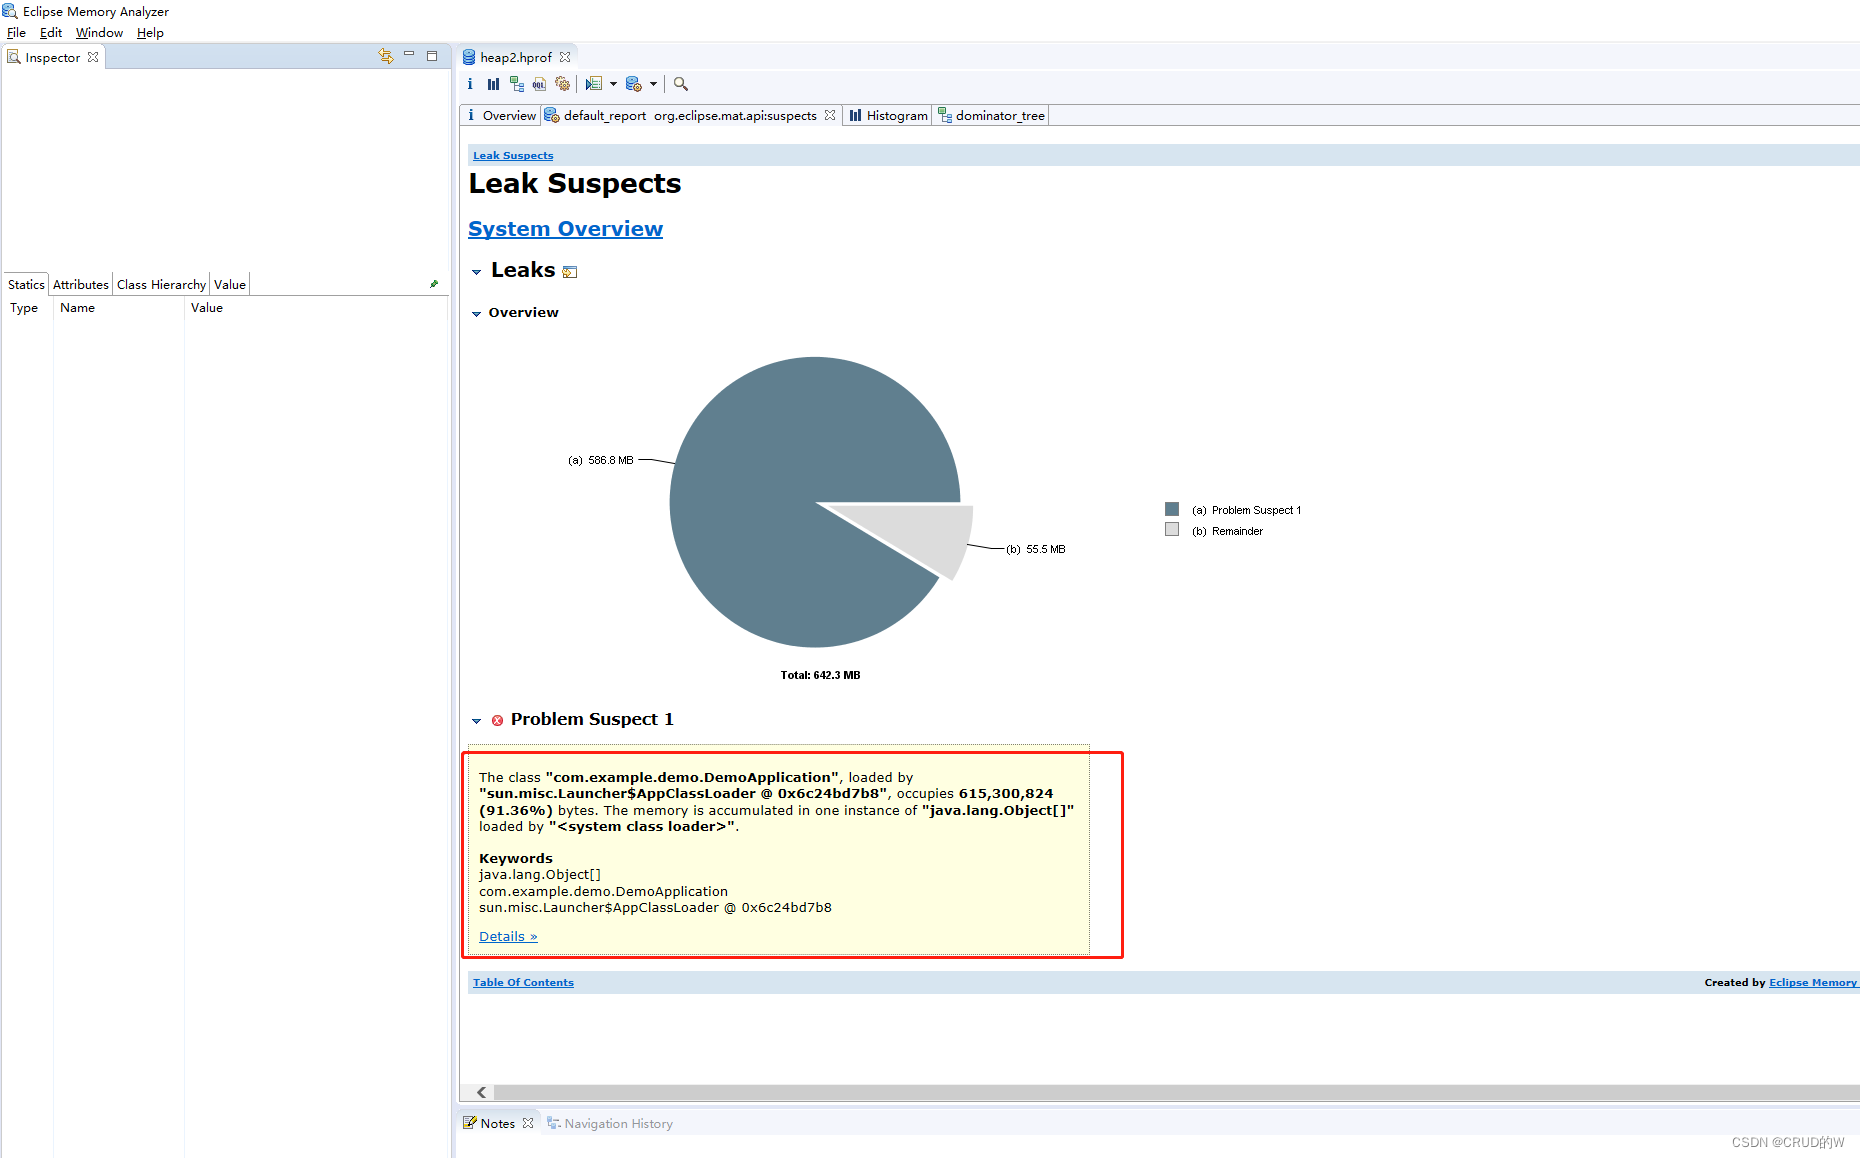Open heap dump overview info icon
Viewport: 1860px width, 1158px height.
(470, 84)
